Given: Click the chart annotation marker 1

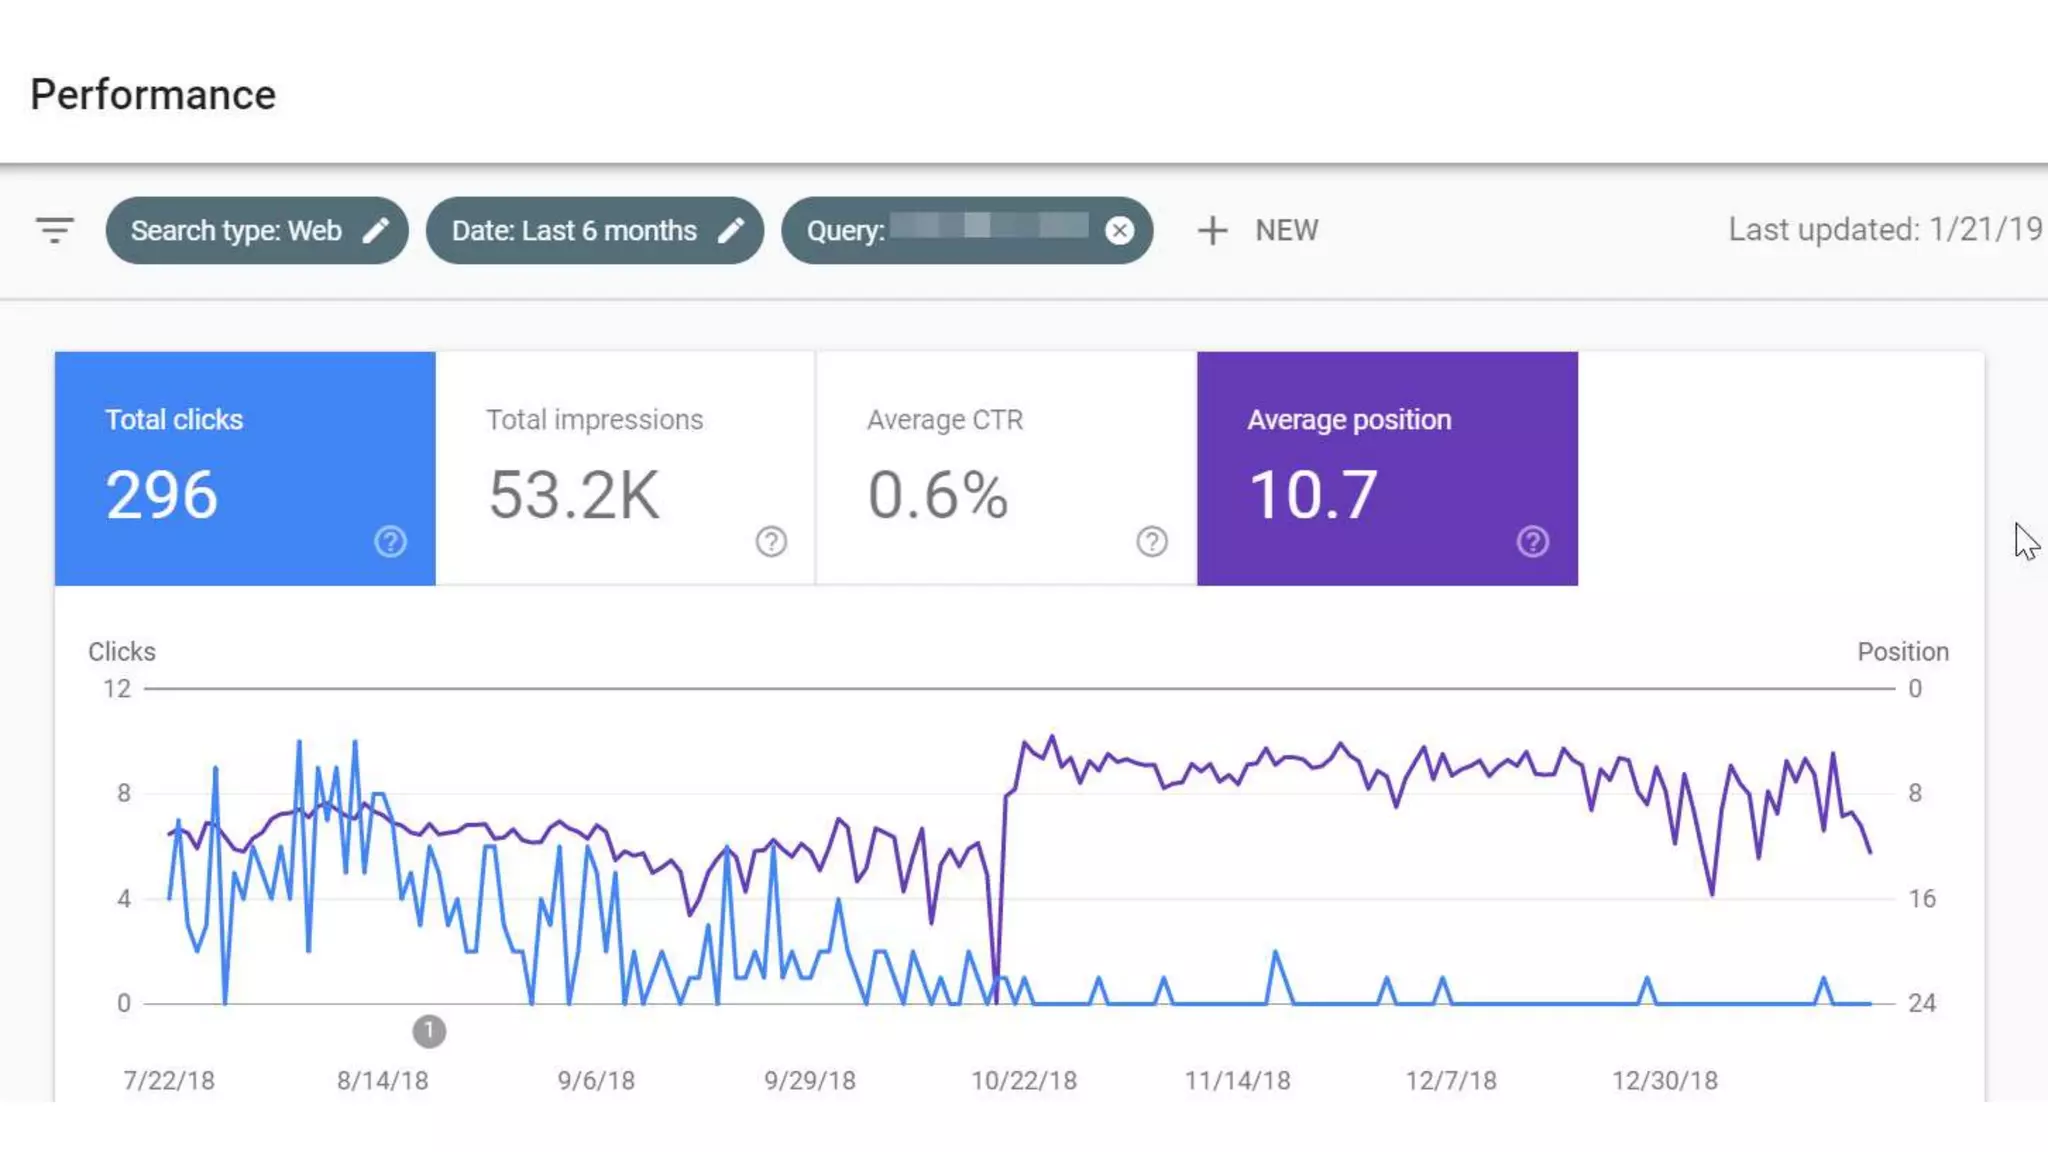Looking at the screenshot, I should (x=429, y=1030).
